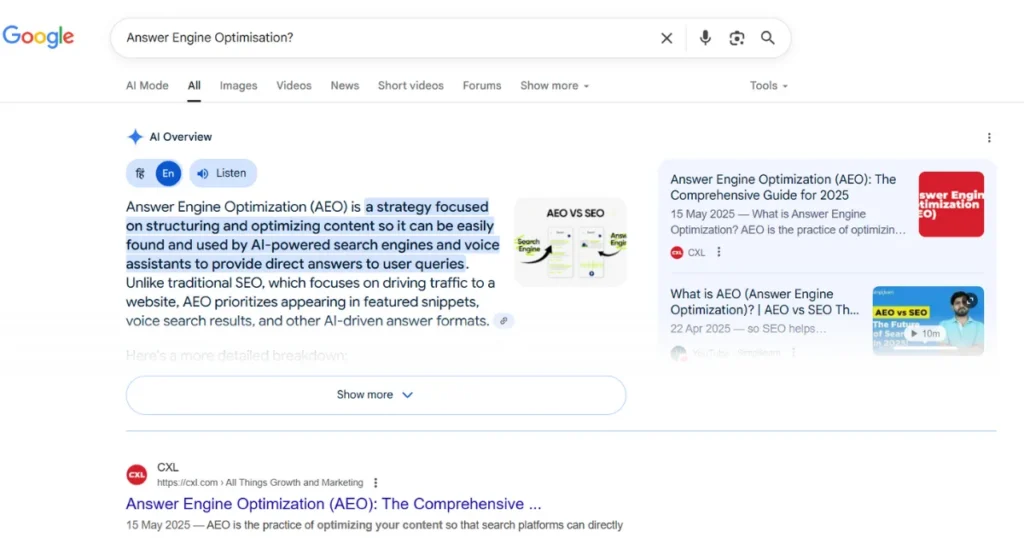Click the AI Overview sparkle icon
This screenshot has height=538, width=1024.
click(x=135, y=136)
